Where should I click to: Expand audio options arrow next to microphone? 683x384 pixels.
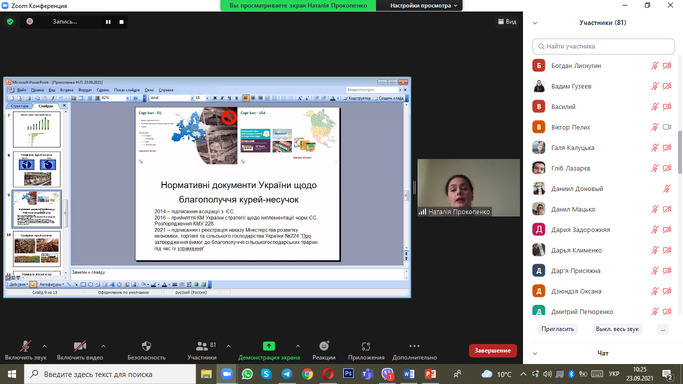point(44,347)
